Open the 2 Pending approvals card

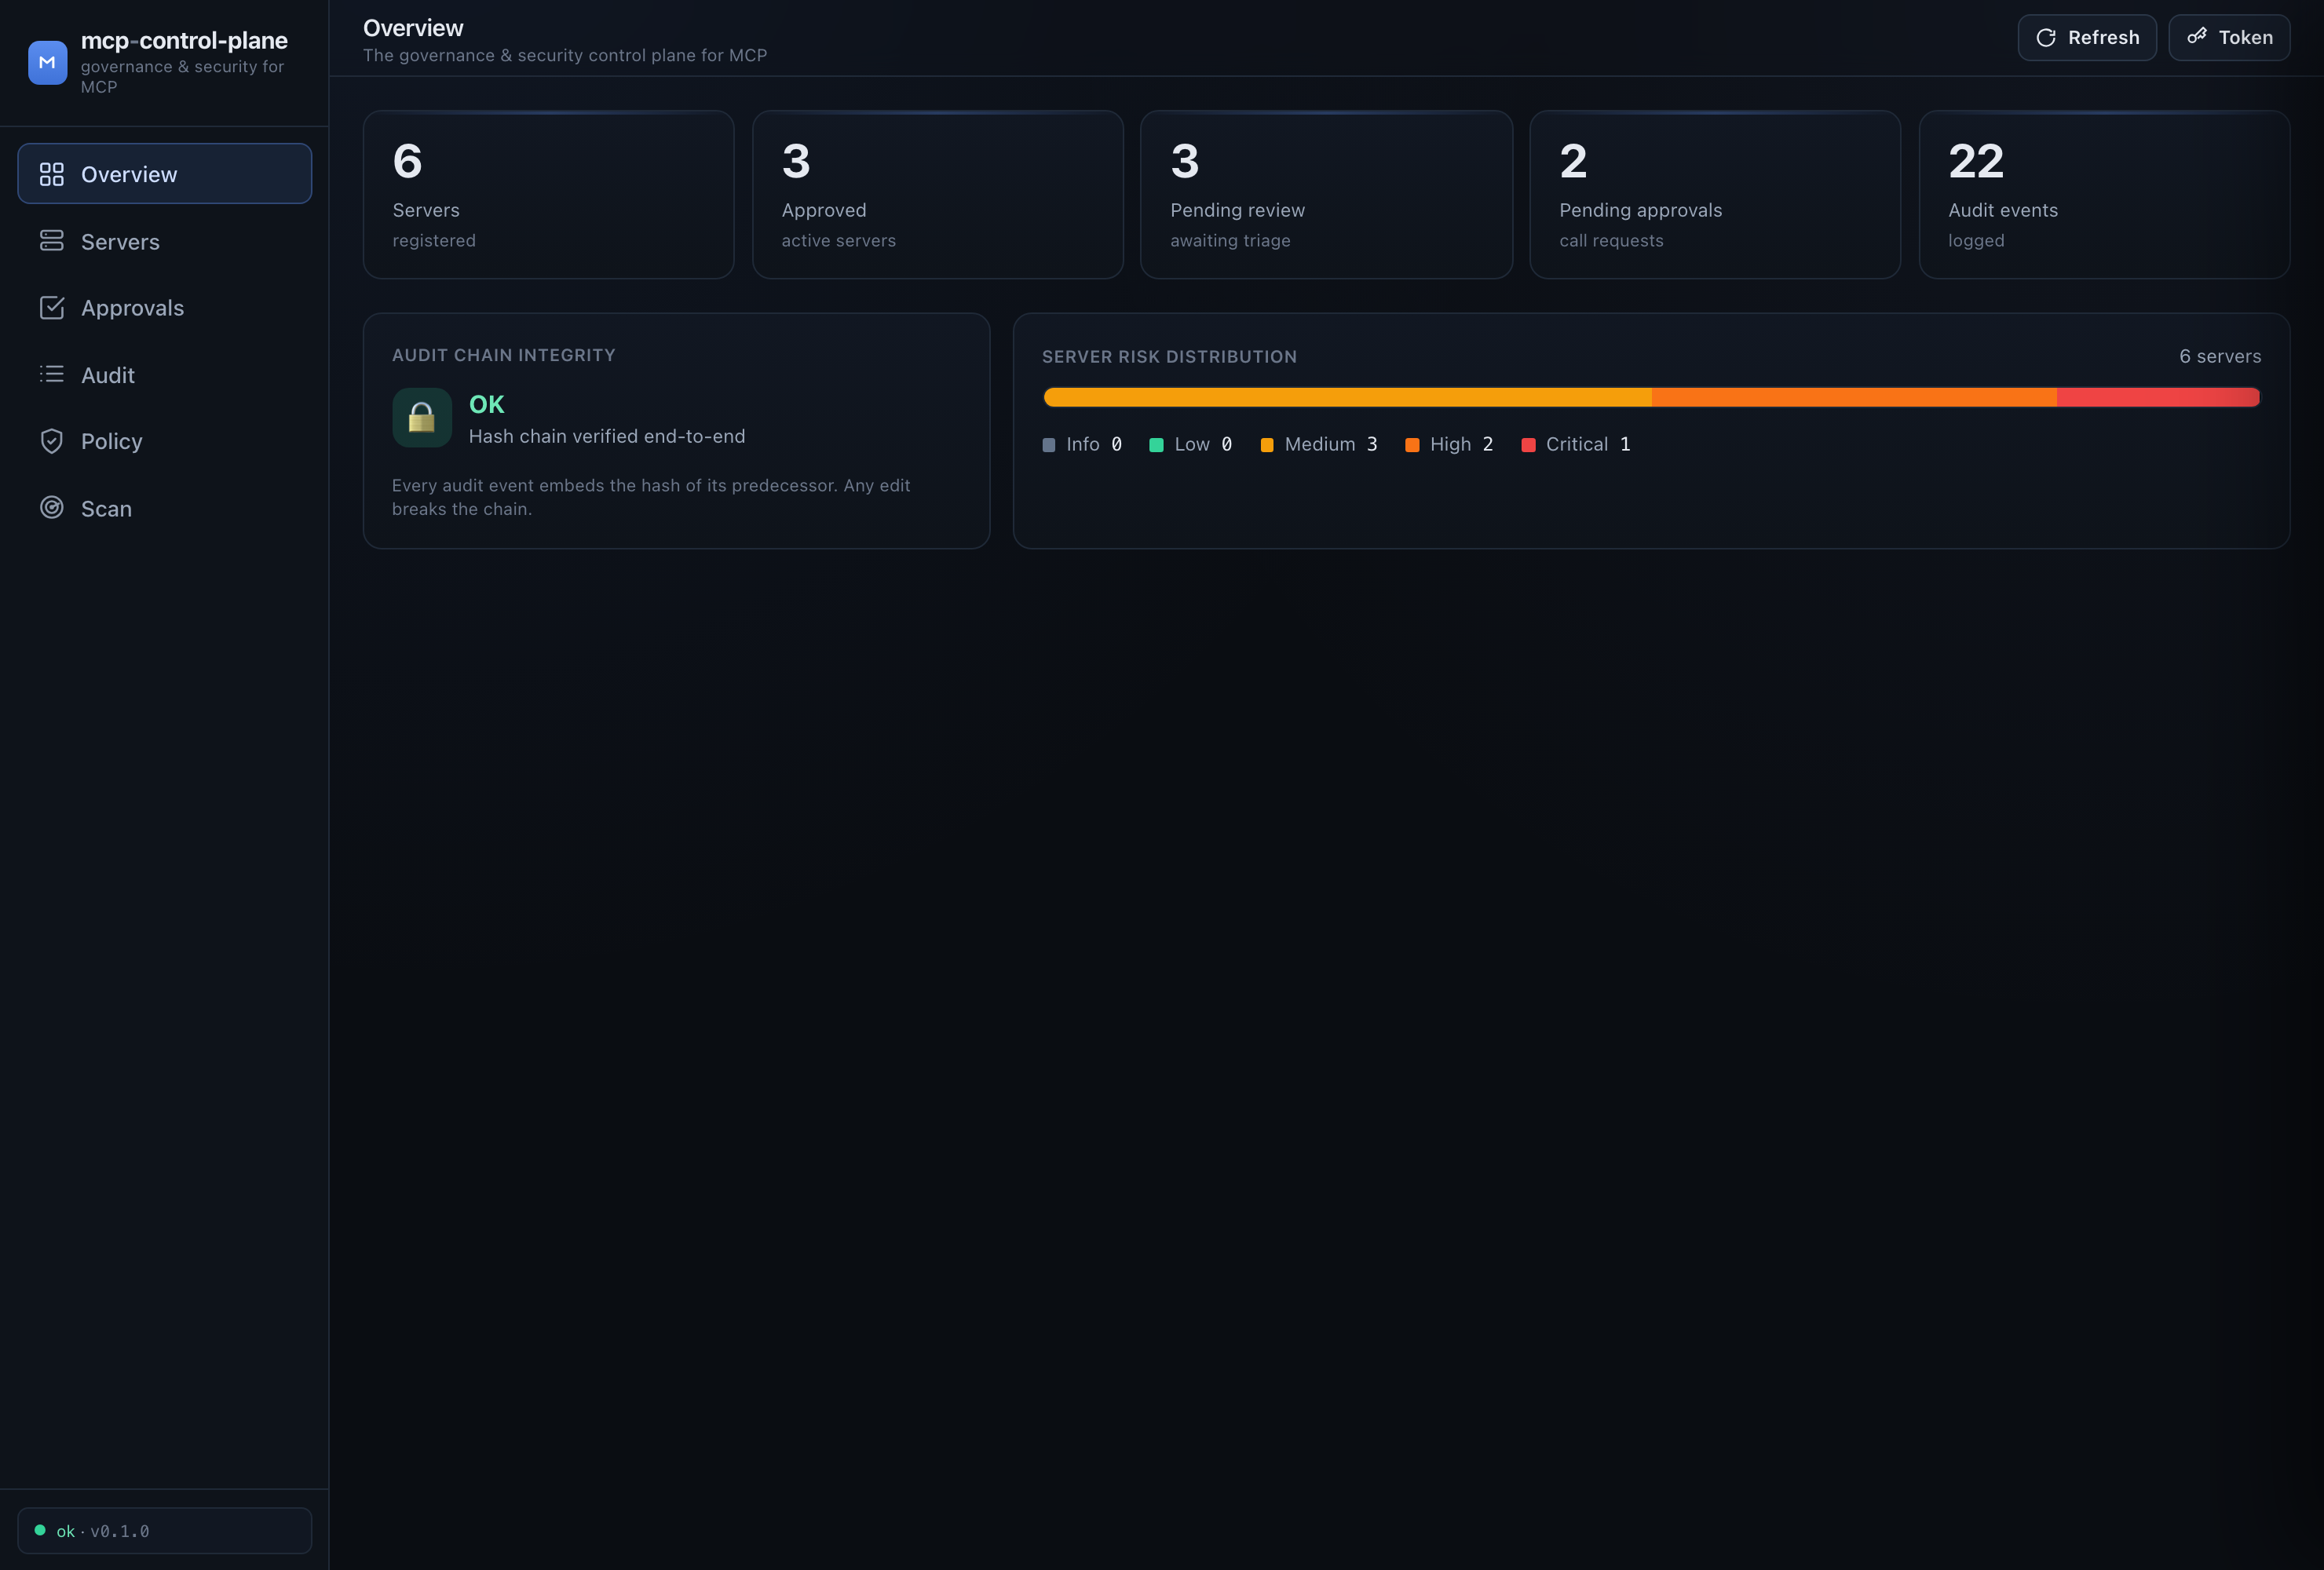point(1715,194)
